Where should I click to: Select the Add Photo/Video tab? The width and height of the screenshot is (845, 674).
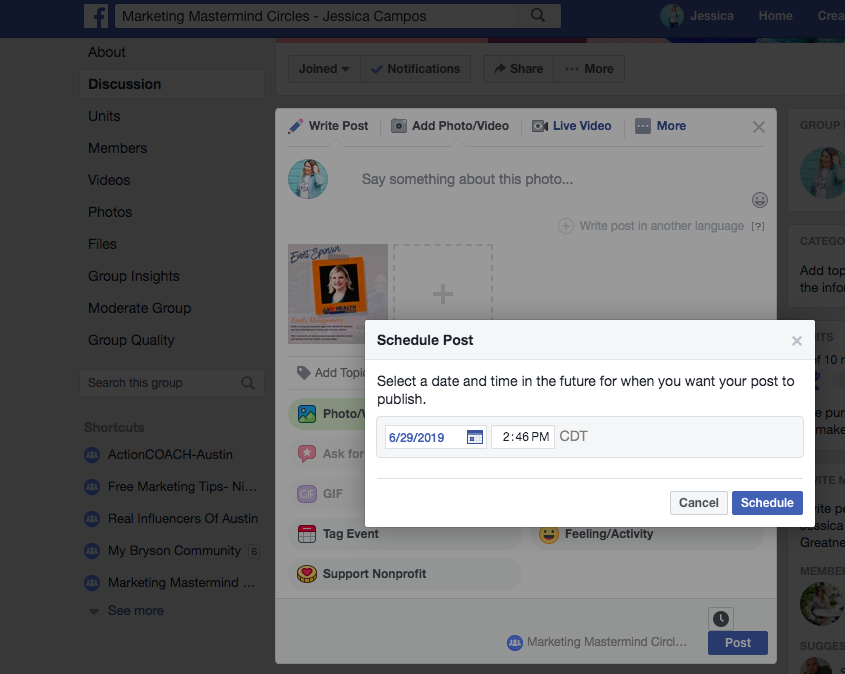[449, 126]
